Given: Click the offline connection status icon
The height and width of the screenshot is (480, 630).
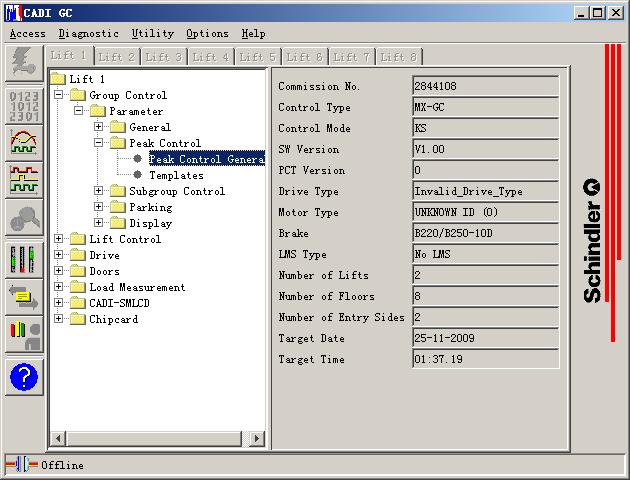Looking at the screenshot, I should 22,465.
